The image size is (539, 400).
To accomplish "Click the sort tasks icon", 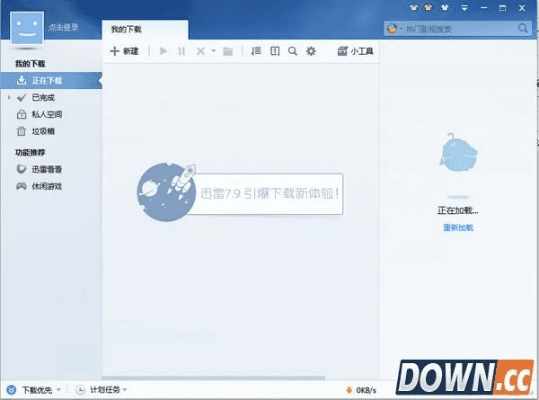I will [x=256, y=51].
